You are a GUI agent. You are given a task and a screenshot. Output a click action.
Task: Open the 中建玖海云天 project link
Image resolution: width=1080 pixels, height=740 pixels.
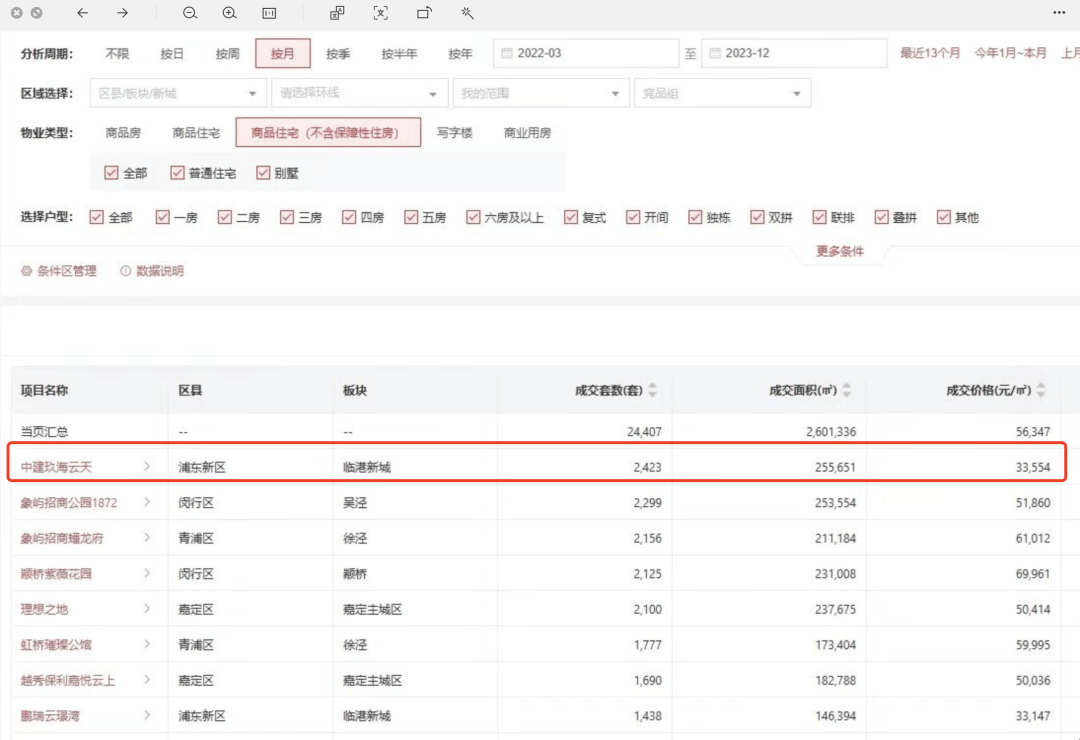tap(58, 466)
